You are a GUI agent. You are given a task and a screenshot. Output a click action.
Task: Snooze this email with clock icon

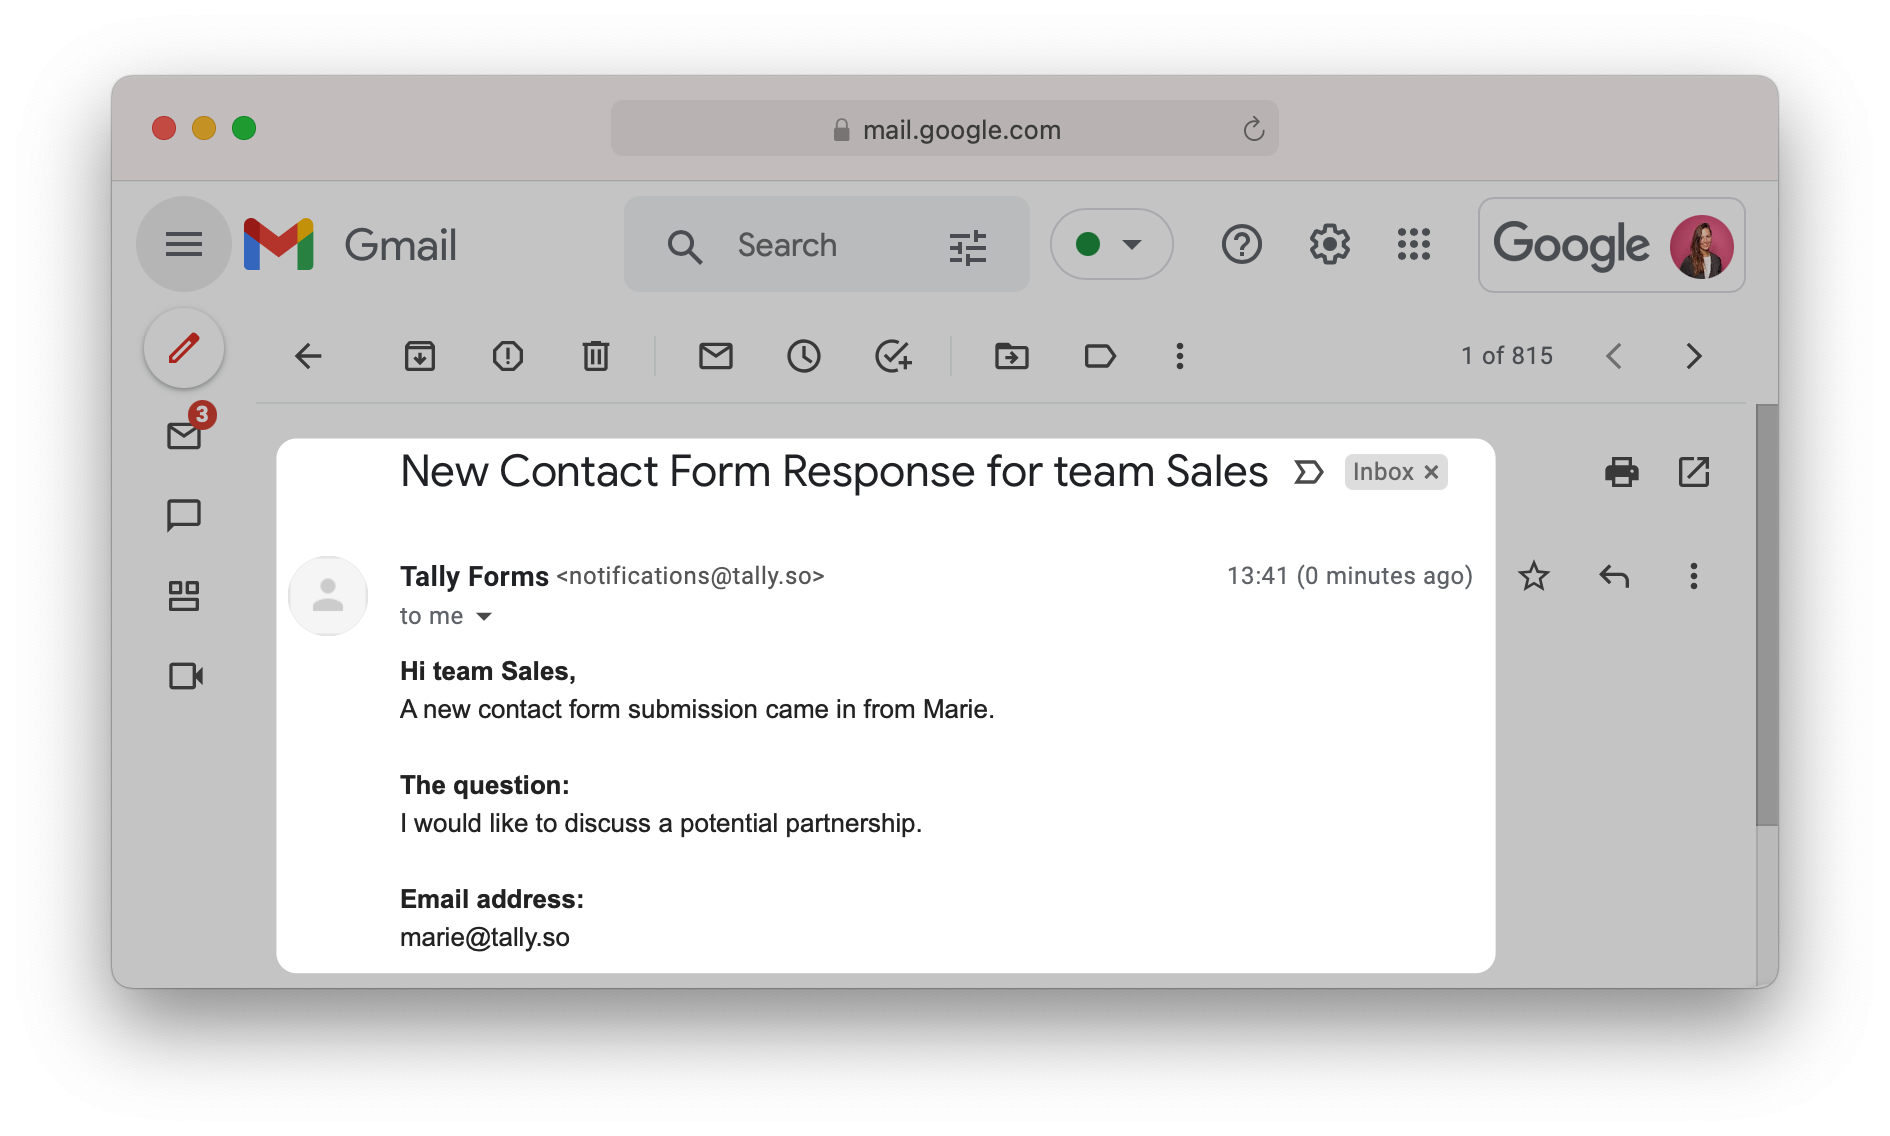click(804, 356)
